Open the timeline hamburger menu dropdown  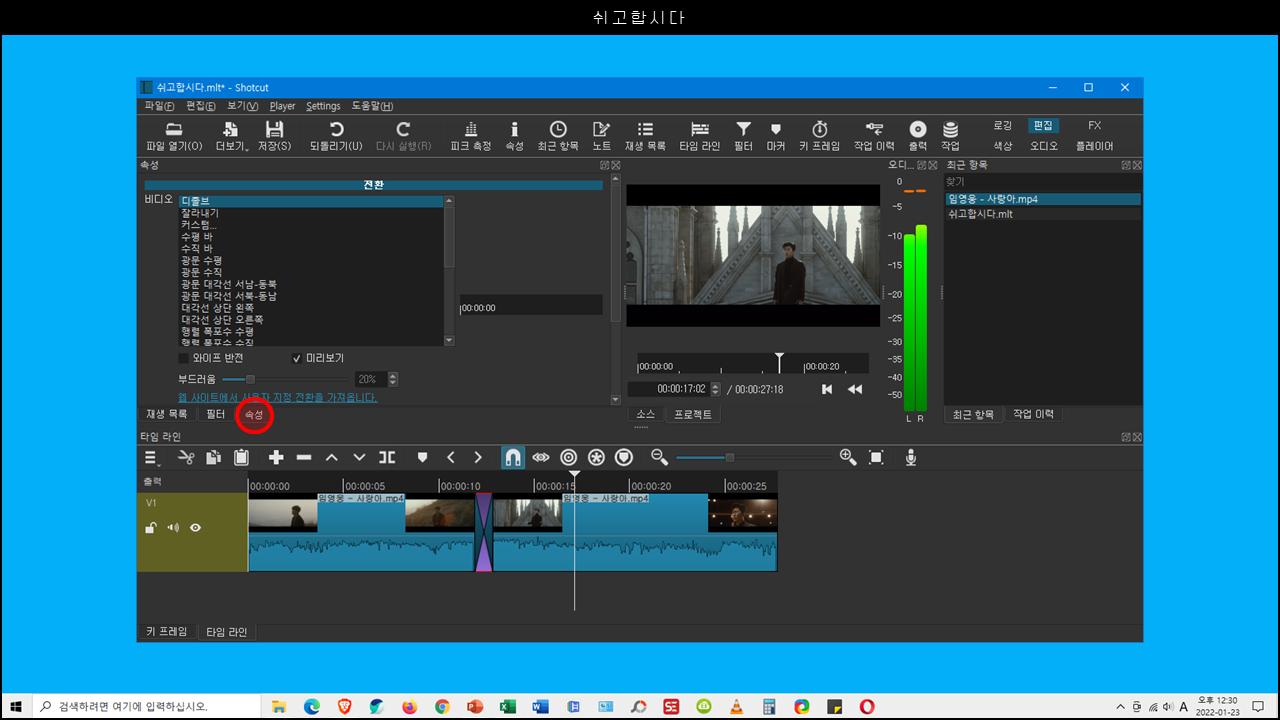153,458
